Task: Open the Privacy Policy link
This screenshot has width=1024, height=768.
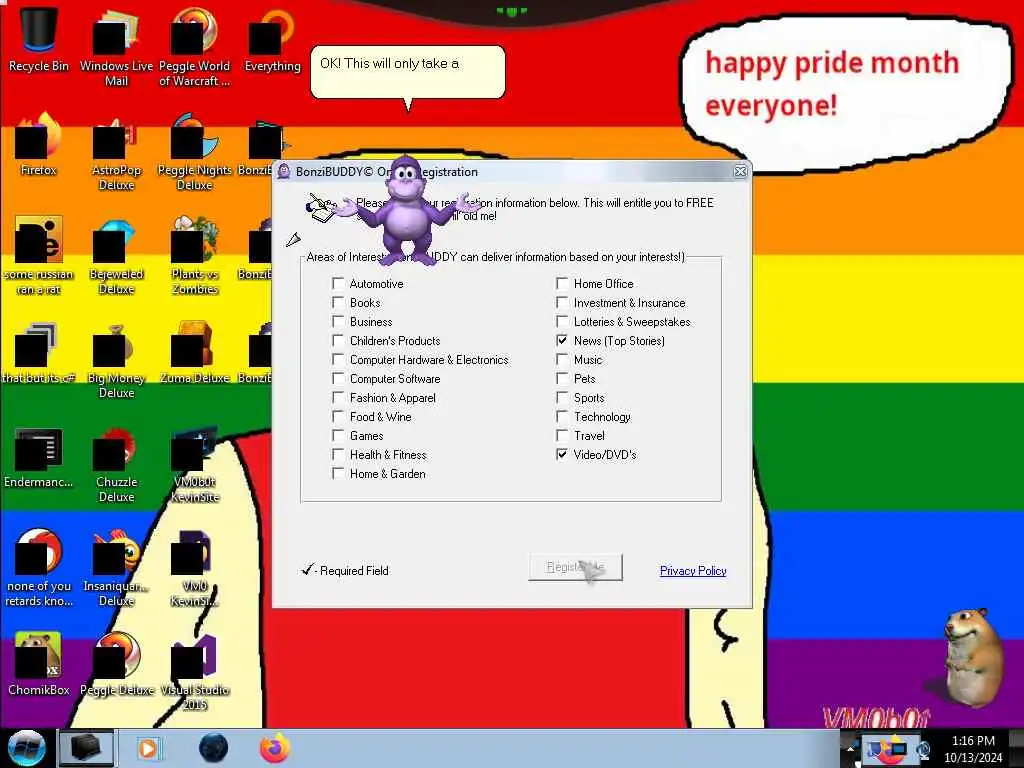Action: (x=693, y=571)
